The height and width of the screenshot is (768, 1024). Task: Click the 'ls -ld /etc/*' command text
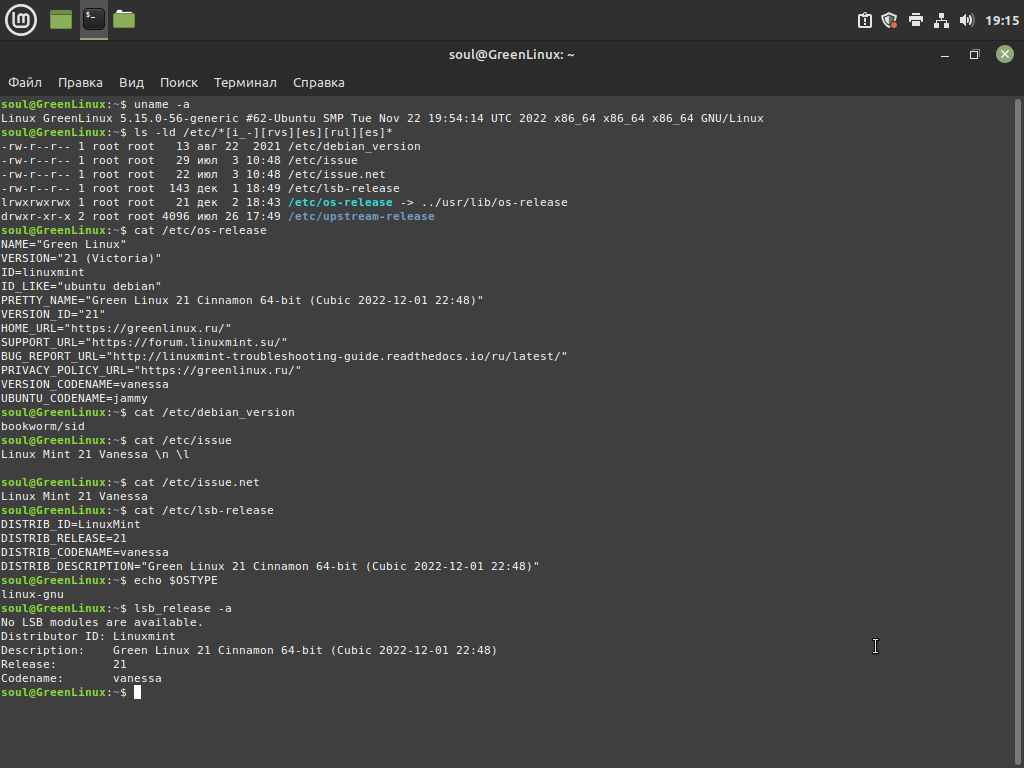pos(263,133)
